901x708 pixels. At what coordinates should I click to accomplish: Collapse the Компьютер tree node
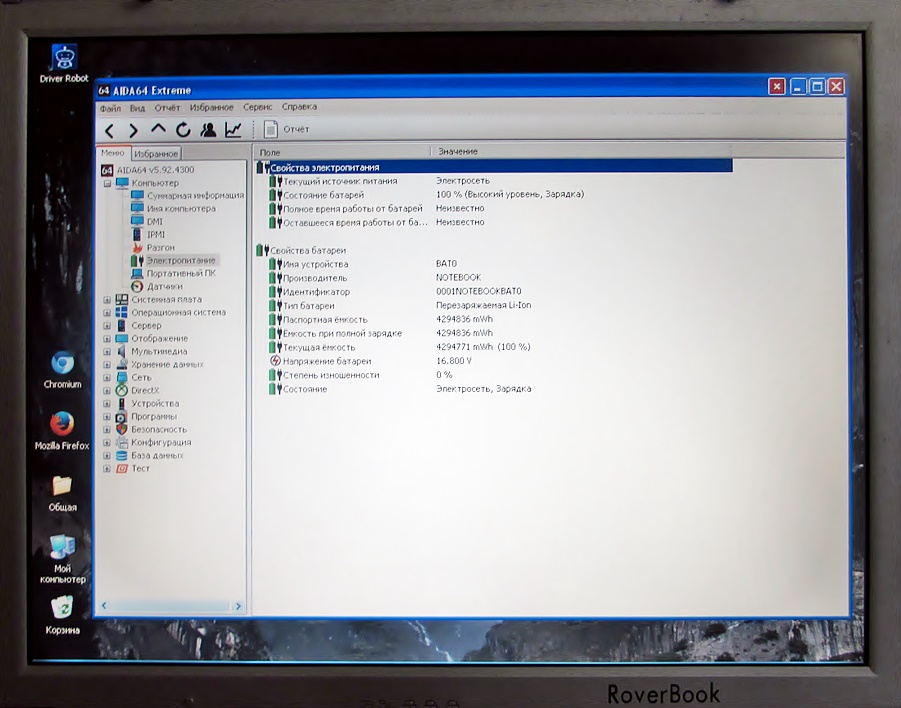(x=107, y=183)
